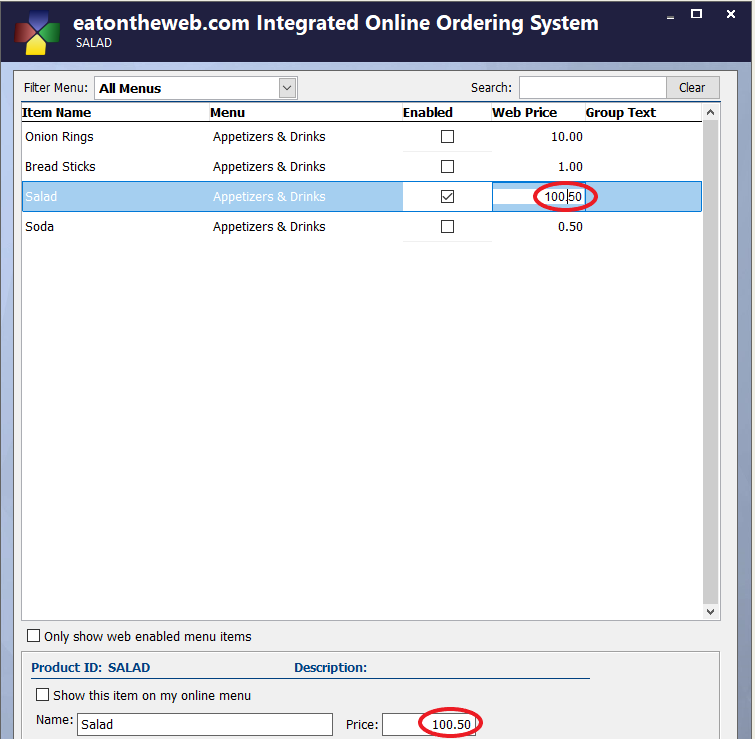Click Soda web price 0.50
This screenshot has height=739, width=755.
pyautogui.click(x=571, y=226)
